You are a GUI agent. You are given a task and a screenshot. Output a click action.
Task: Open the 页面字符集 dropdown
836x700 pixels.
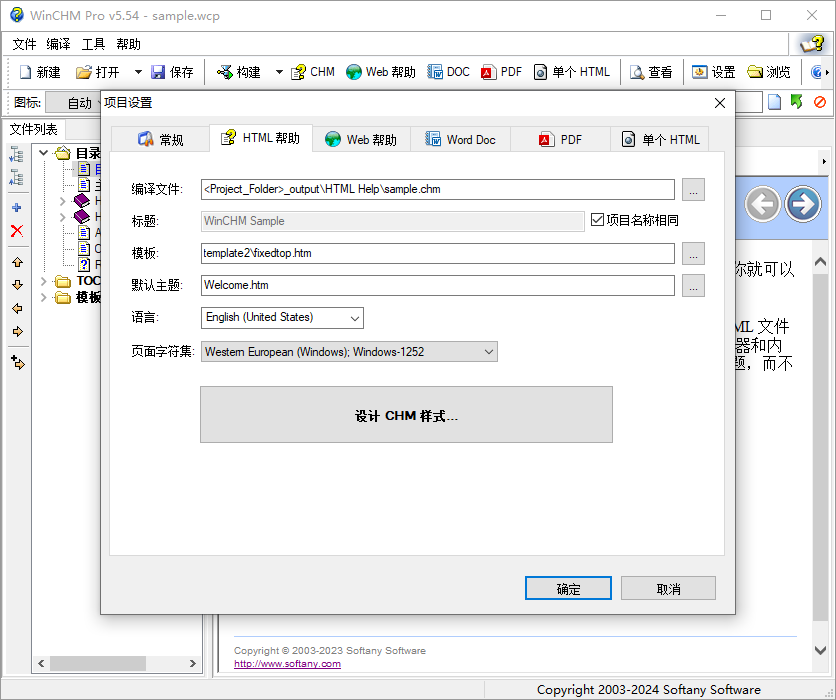tap(349, 352)
